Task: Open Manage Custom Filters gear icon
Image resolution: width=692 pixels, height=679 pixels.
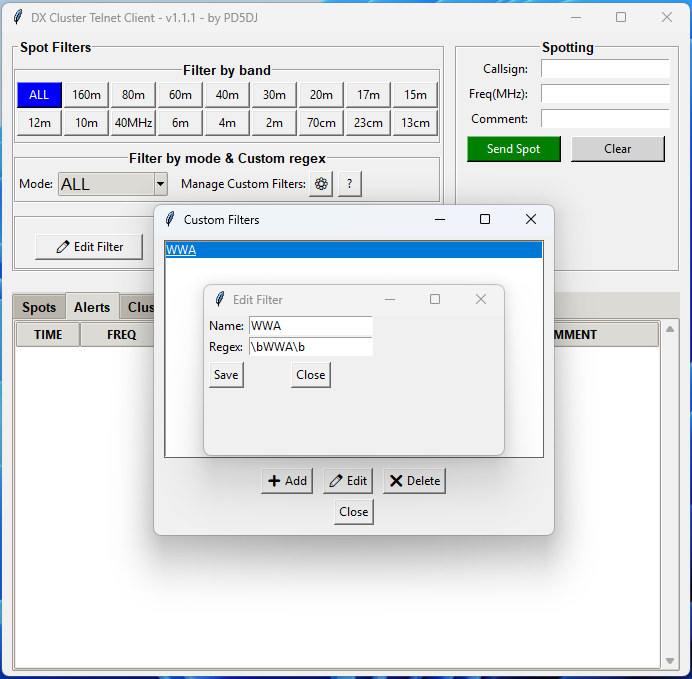Action: pyautogui.click(x=321, y=184)
